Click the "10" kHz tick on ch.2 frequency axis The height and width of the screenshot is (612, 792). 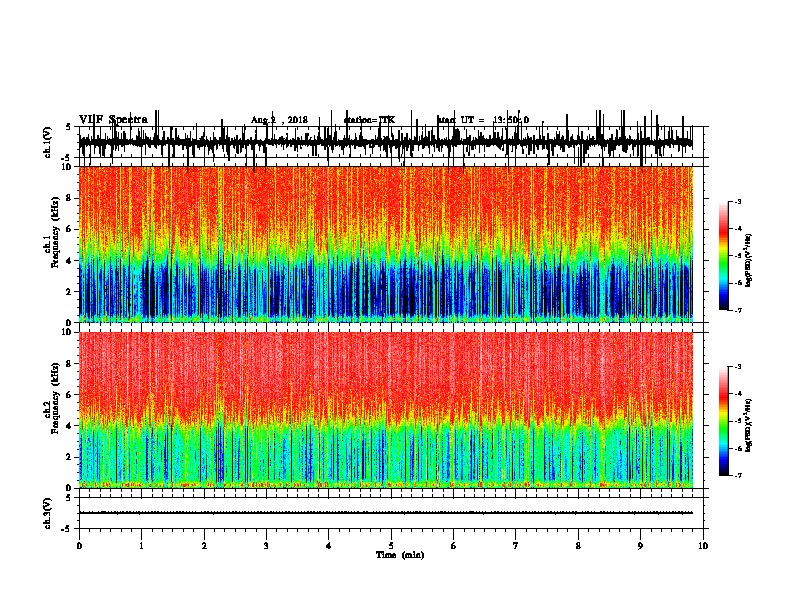tap(66, 332)
